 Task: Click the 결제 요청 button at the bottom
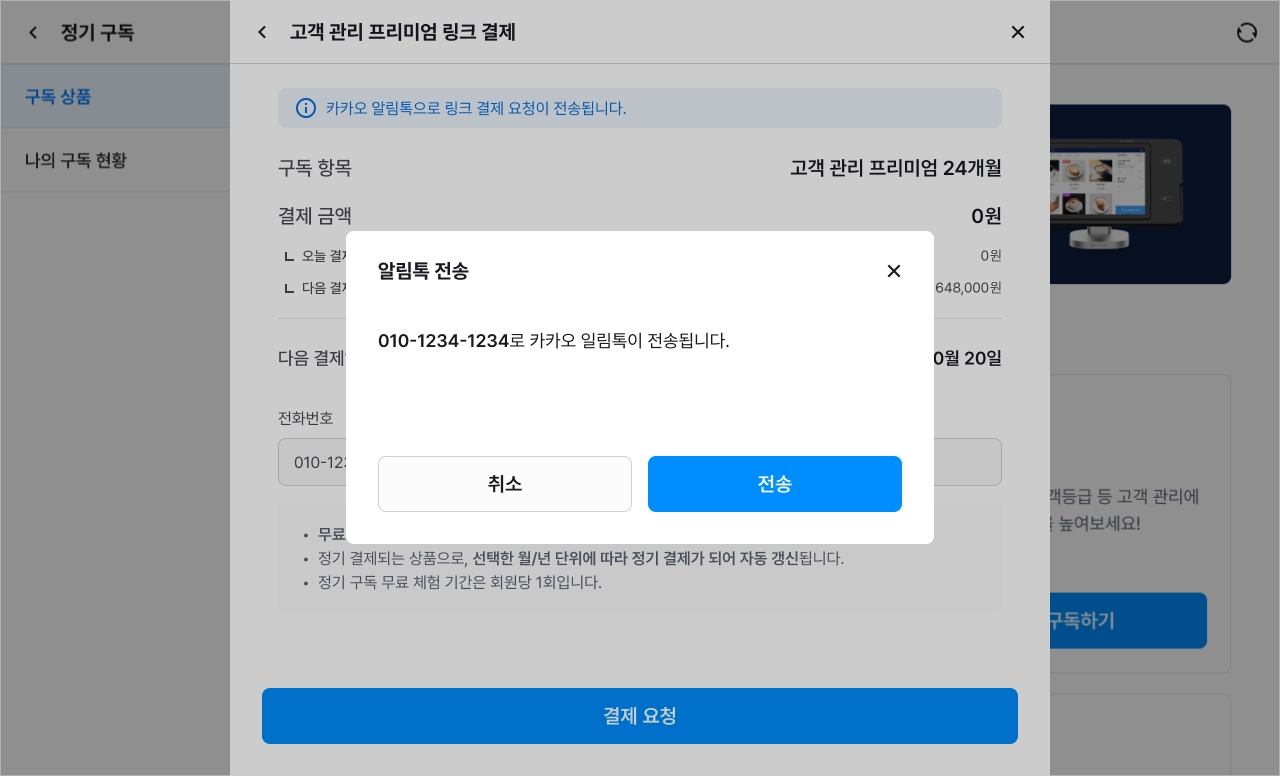pos(640,716)
